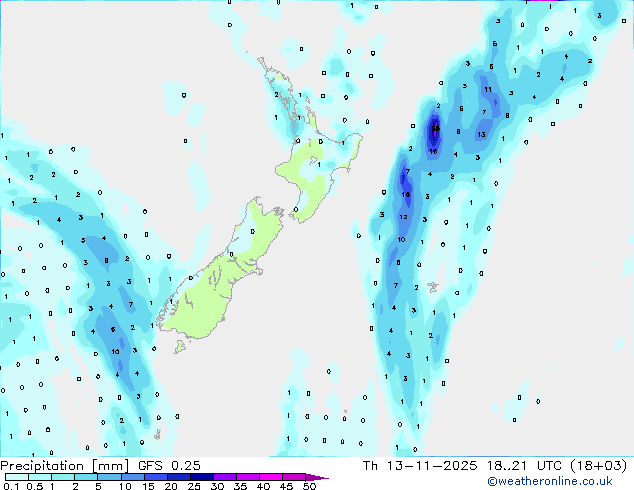Click the 2–5 mm legend color swatch

point(86,477)
